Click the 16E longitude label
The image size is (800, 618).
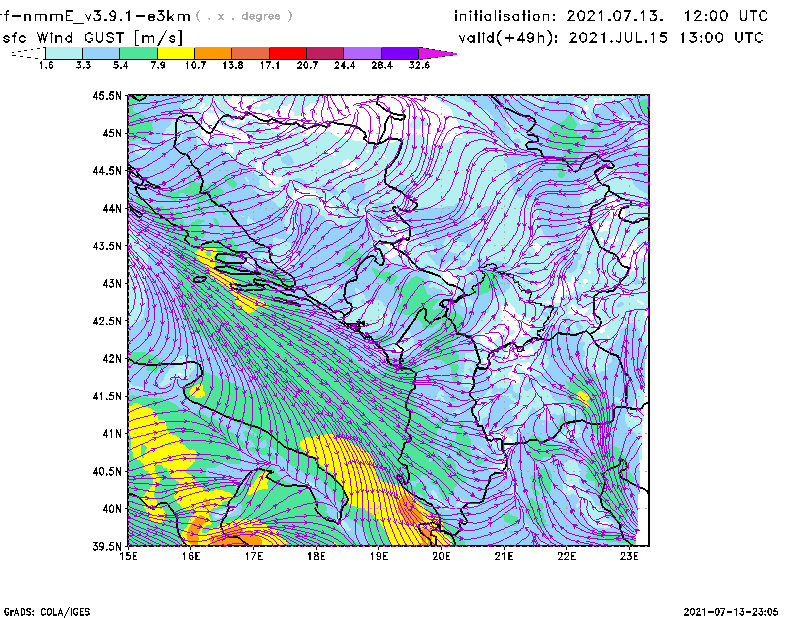pos(191,556)
